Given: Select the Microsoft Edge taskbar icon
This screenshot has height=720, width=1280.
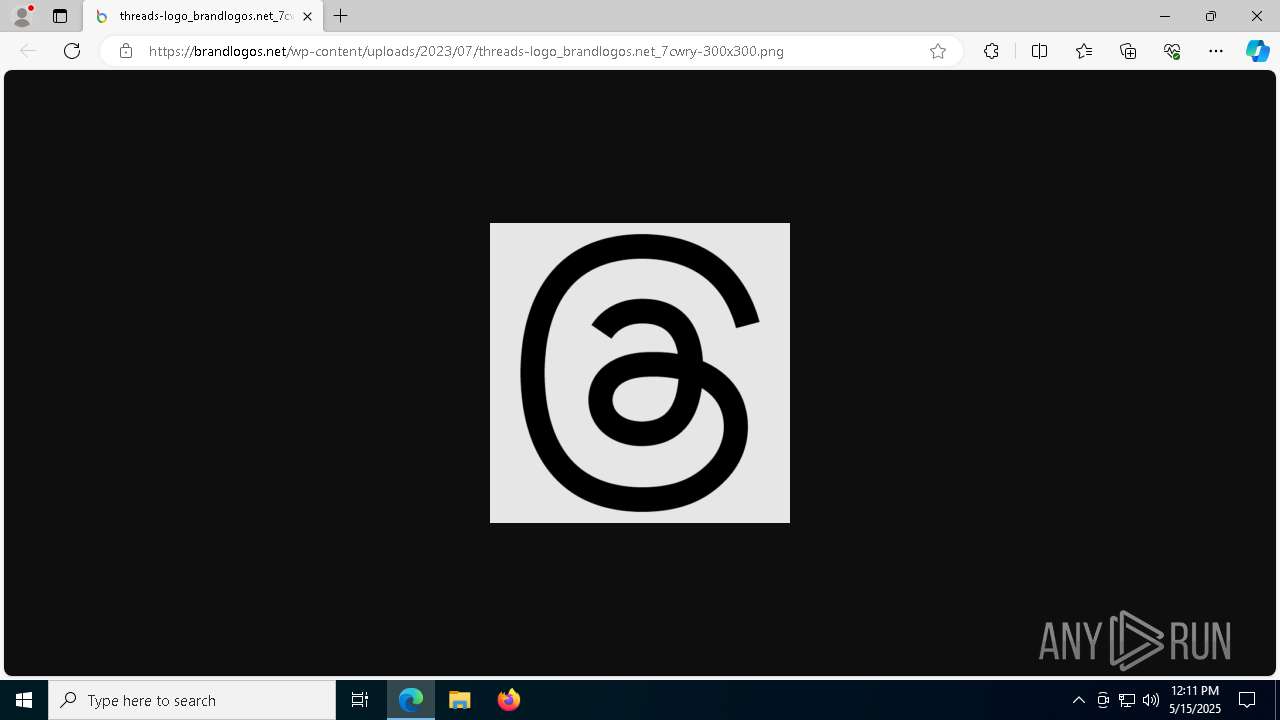Looking at the screenshot, I should [411, 700].
